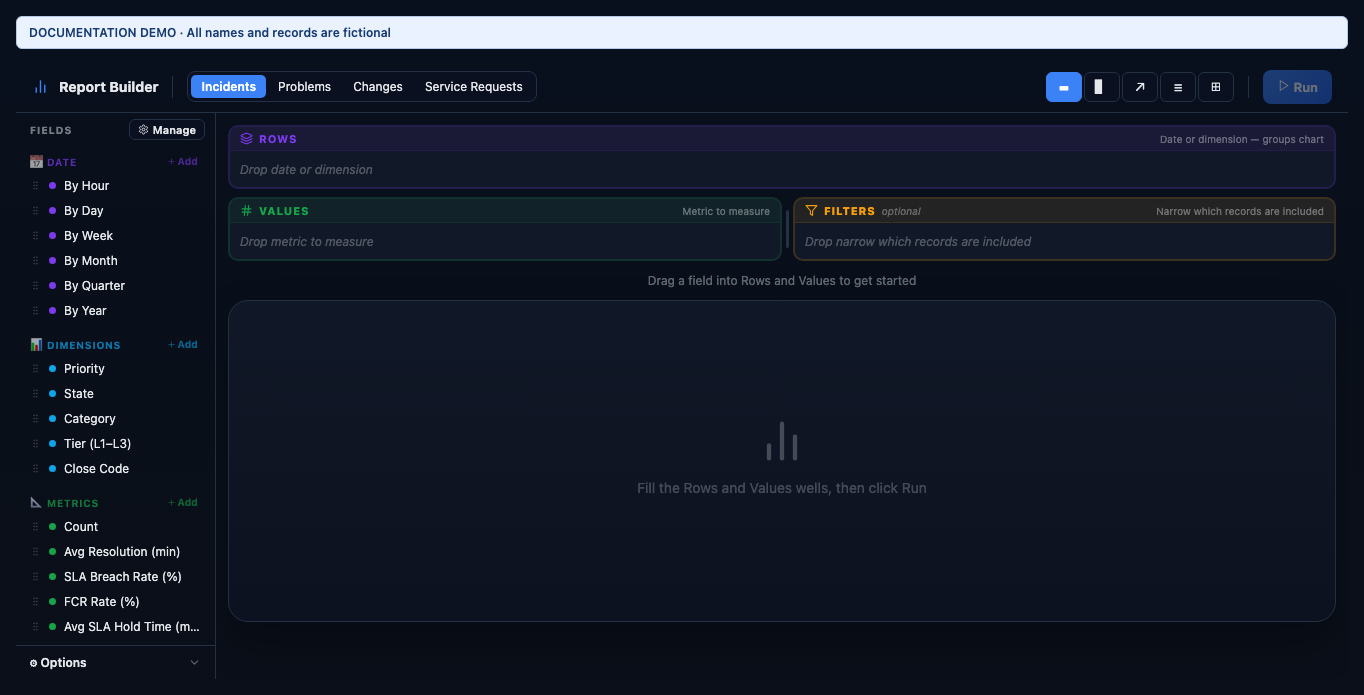Open the Changes tab
1364x695 pixels.
[378, 87]
